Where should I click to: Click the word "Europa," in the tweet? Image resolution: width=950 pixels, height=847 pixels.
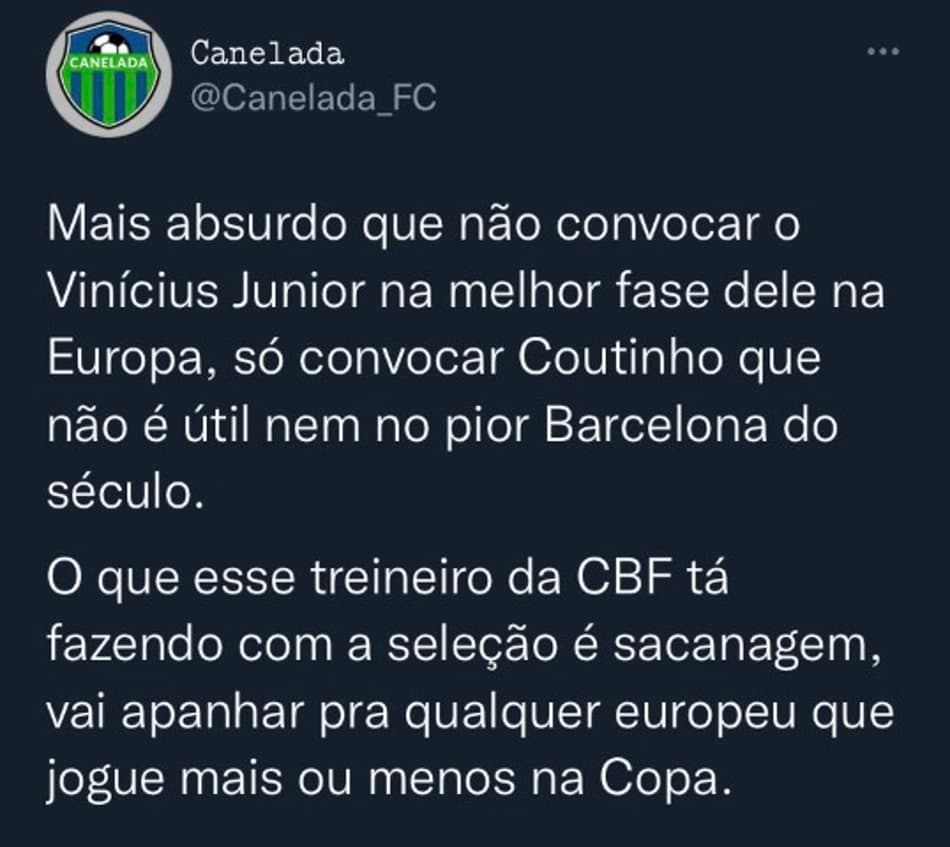pyautogui.click(x=133, y=360)
